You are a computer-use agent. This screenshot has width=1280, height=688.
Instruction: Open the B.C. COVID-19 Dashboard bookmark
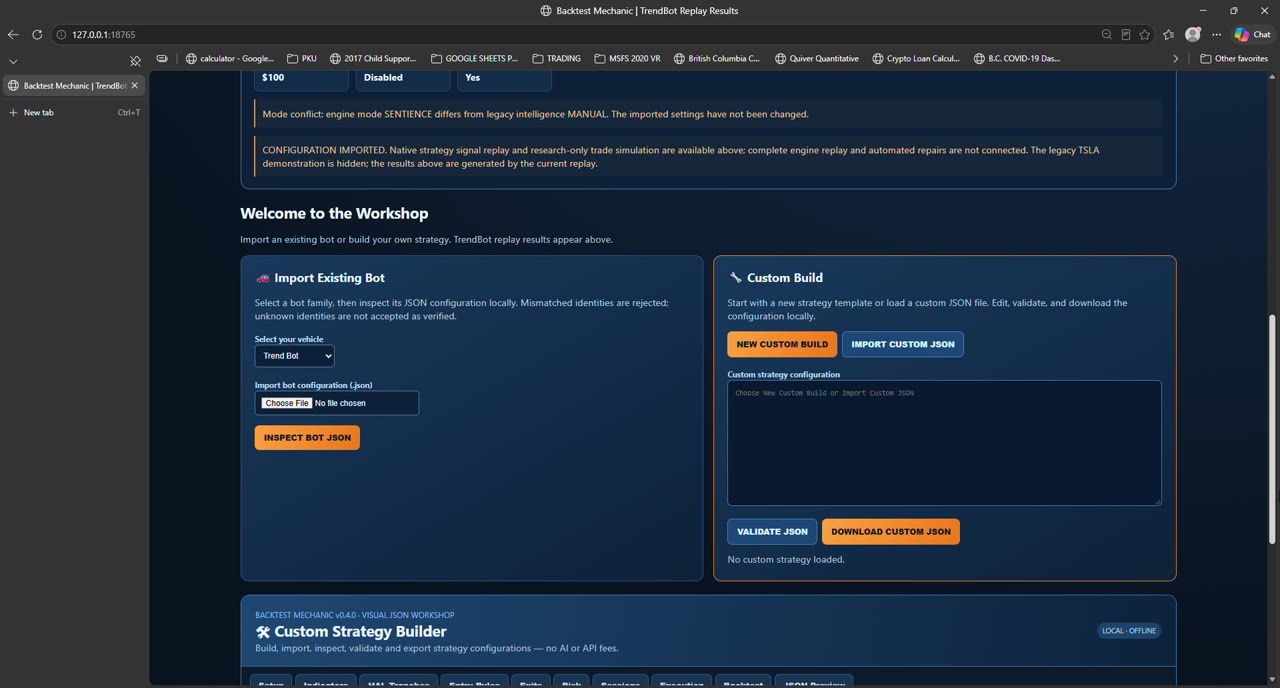coord(1017,58)
